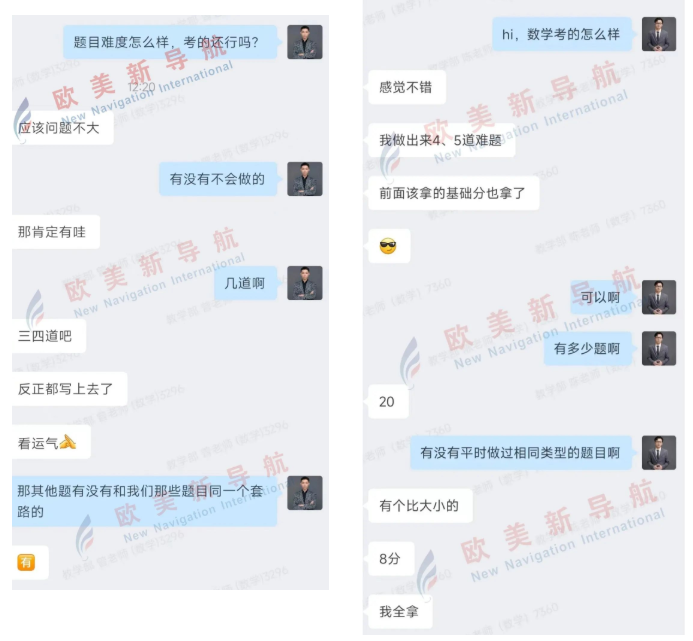Tap teacher avatar beside "题目难度怎么样" message
The height and width of the screenshot is (641, 693).
coord(305,42)
